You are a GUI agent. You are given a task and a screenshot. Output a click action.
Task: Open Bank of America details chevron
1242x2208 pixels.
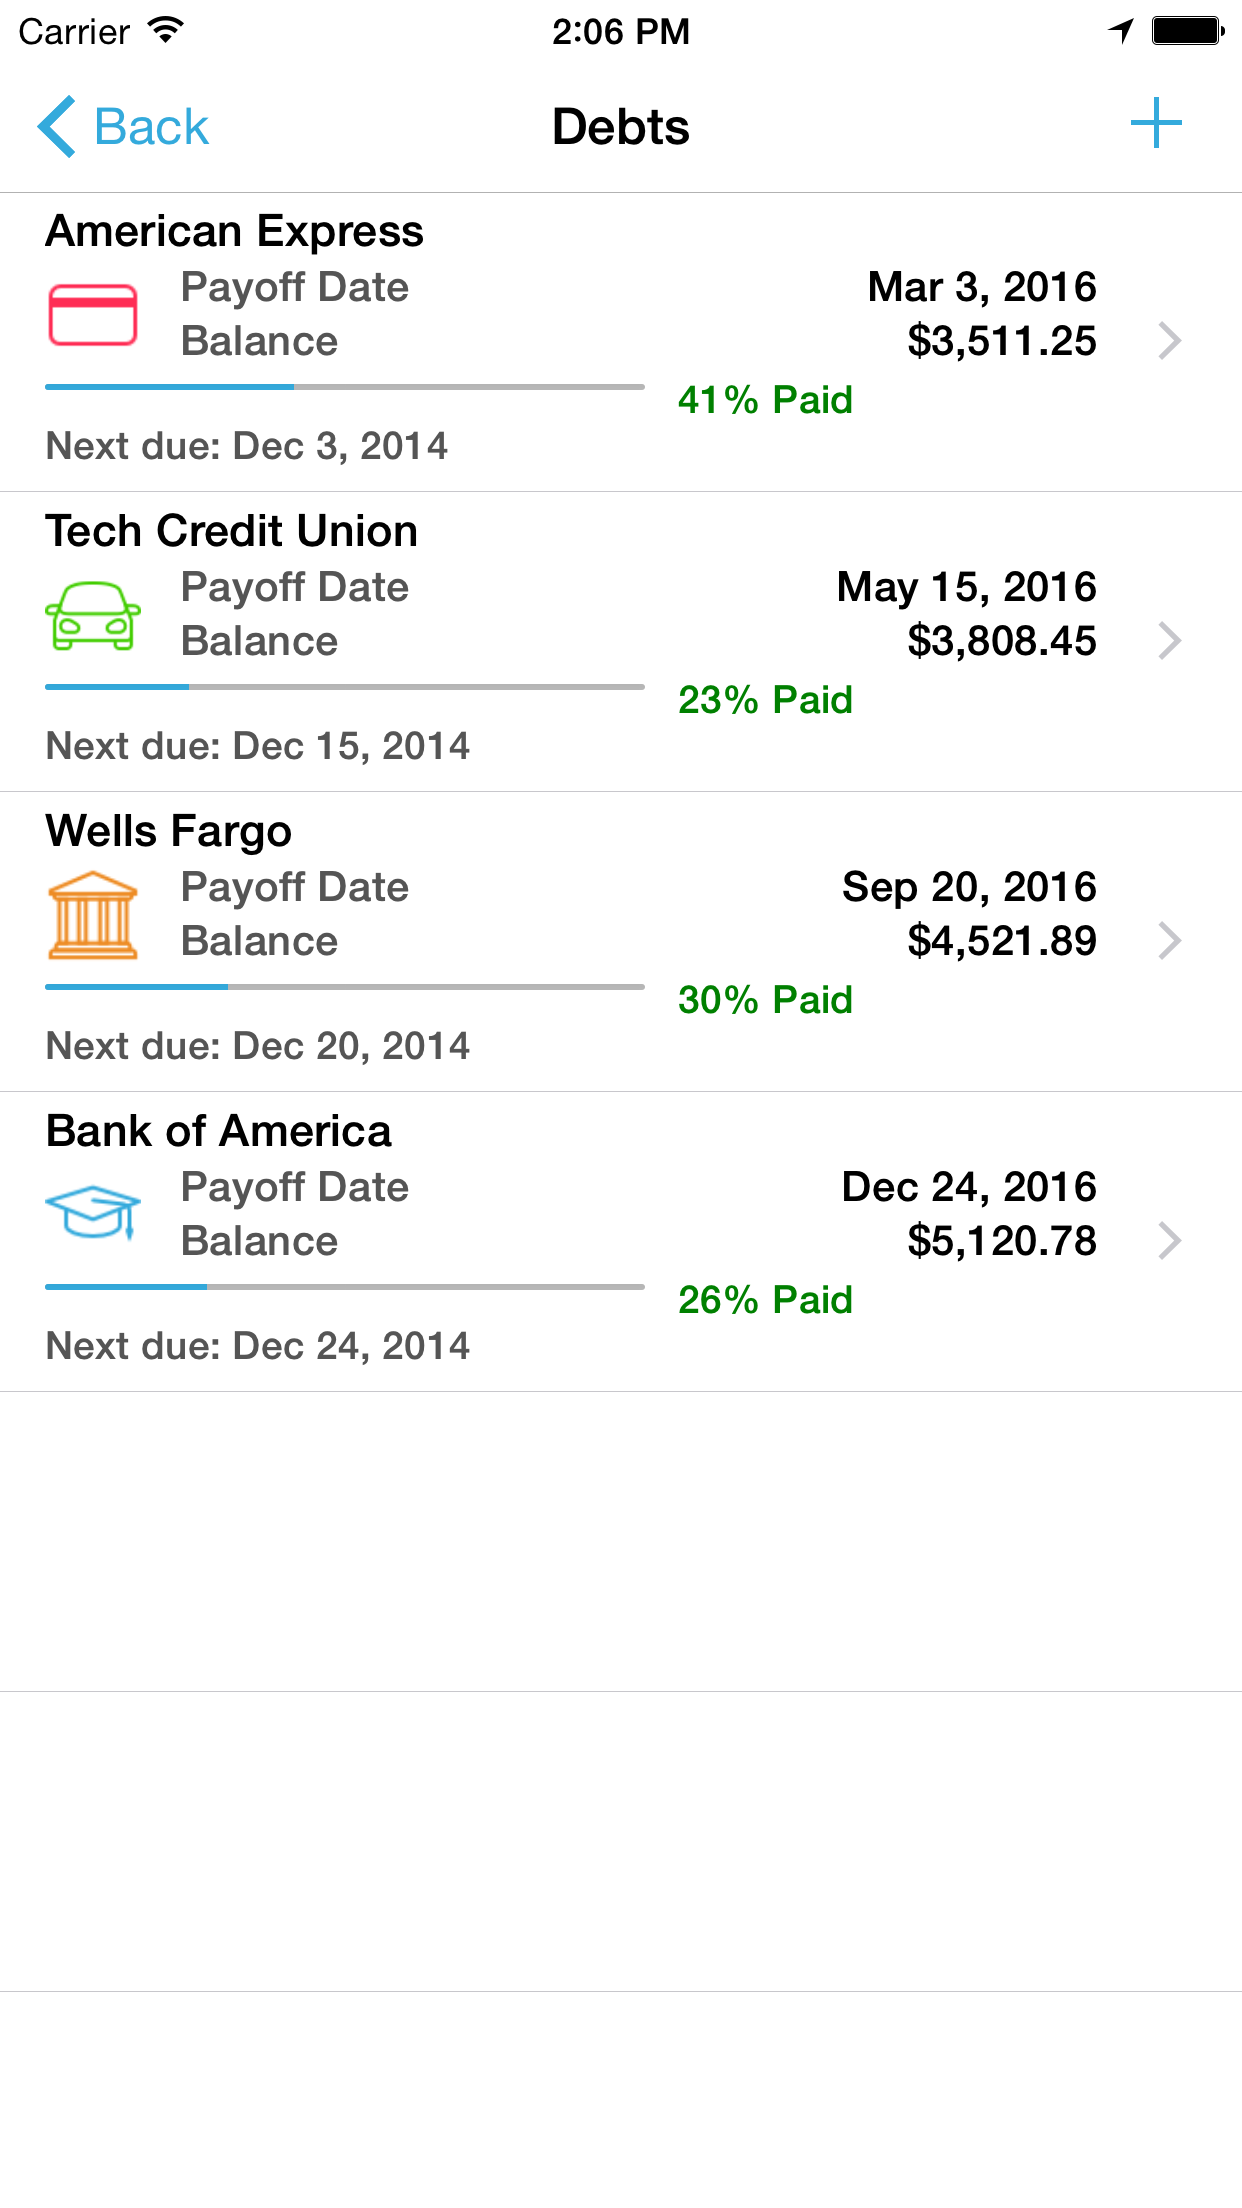(x=1169, y=1241)
